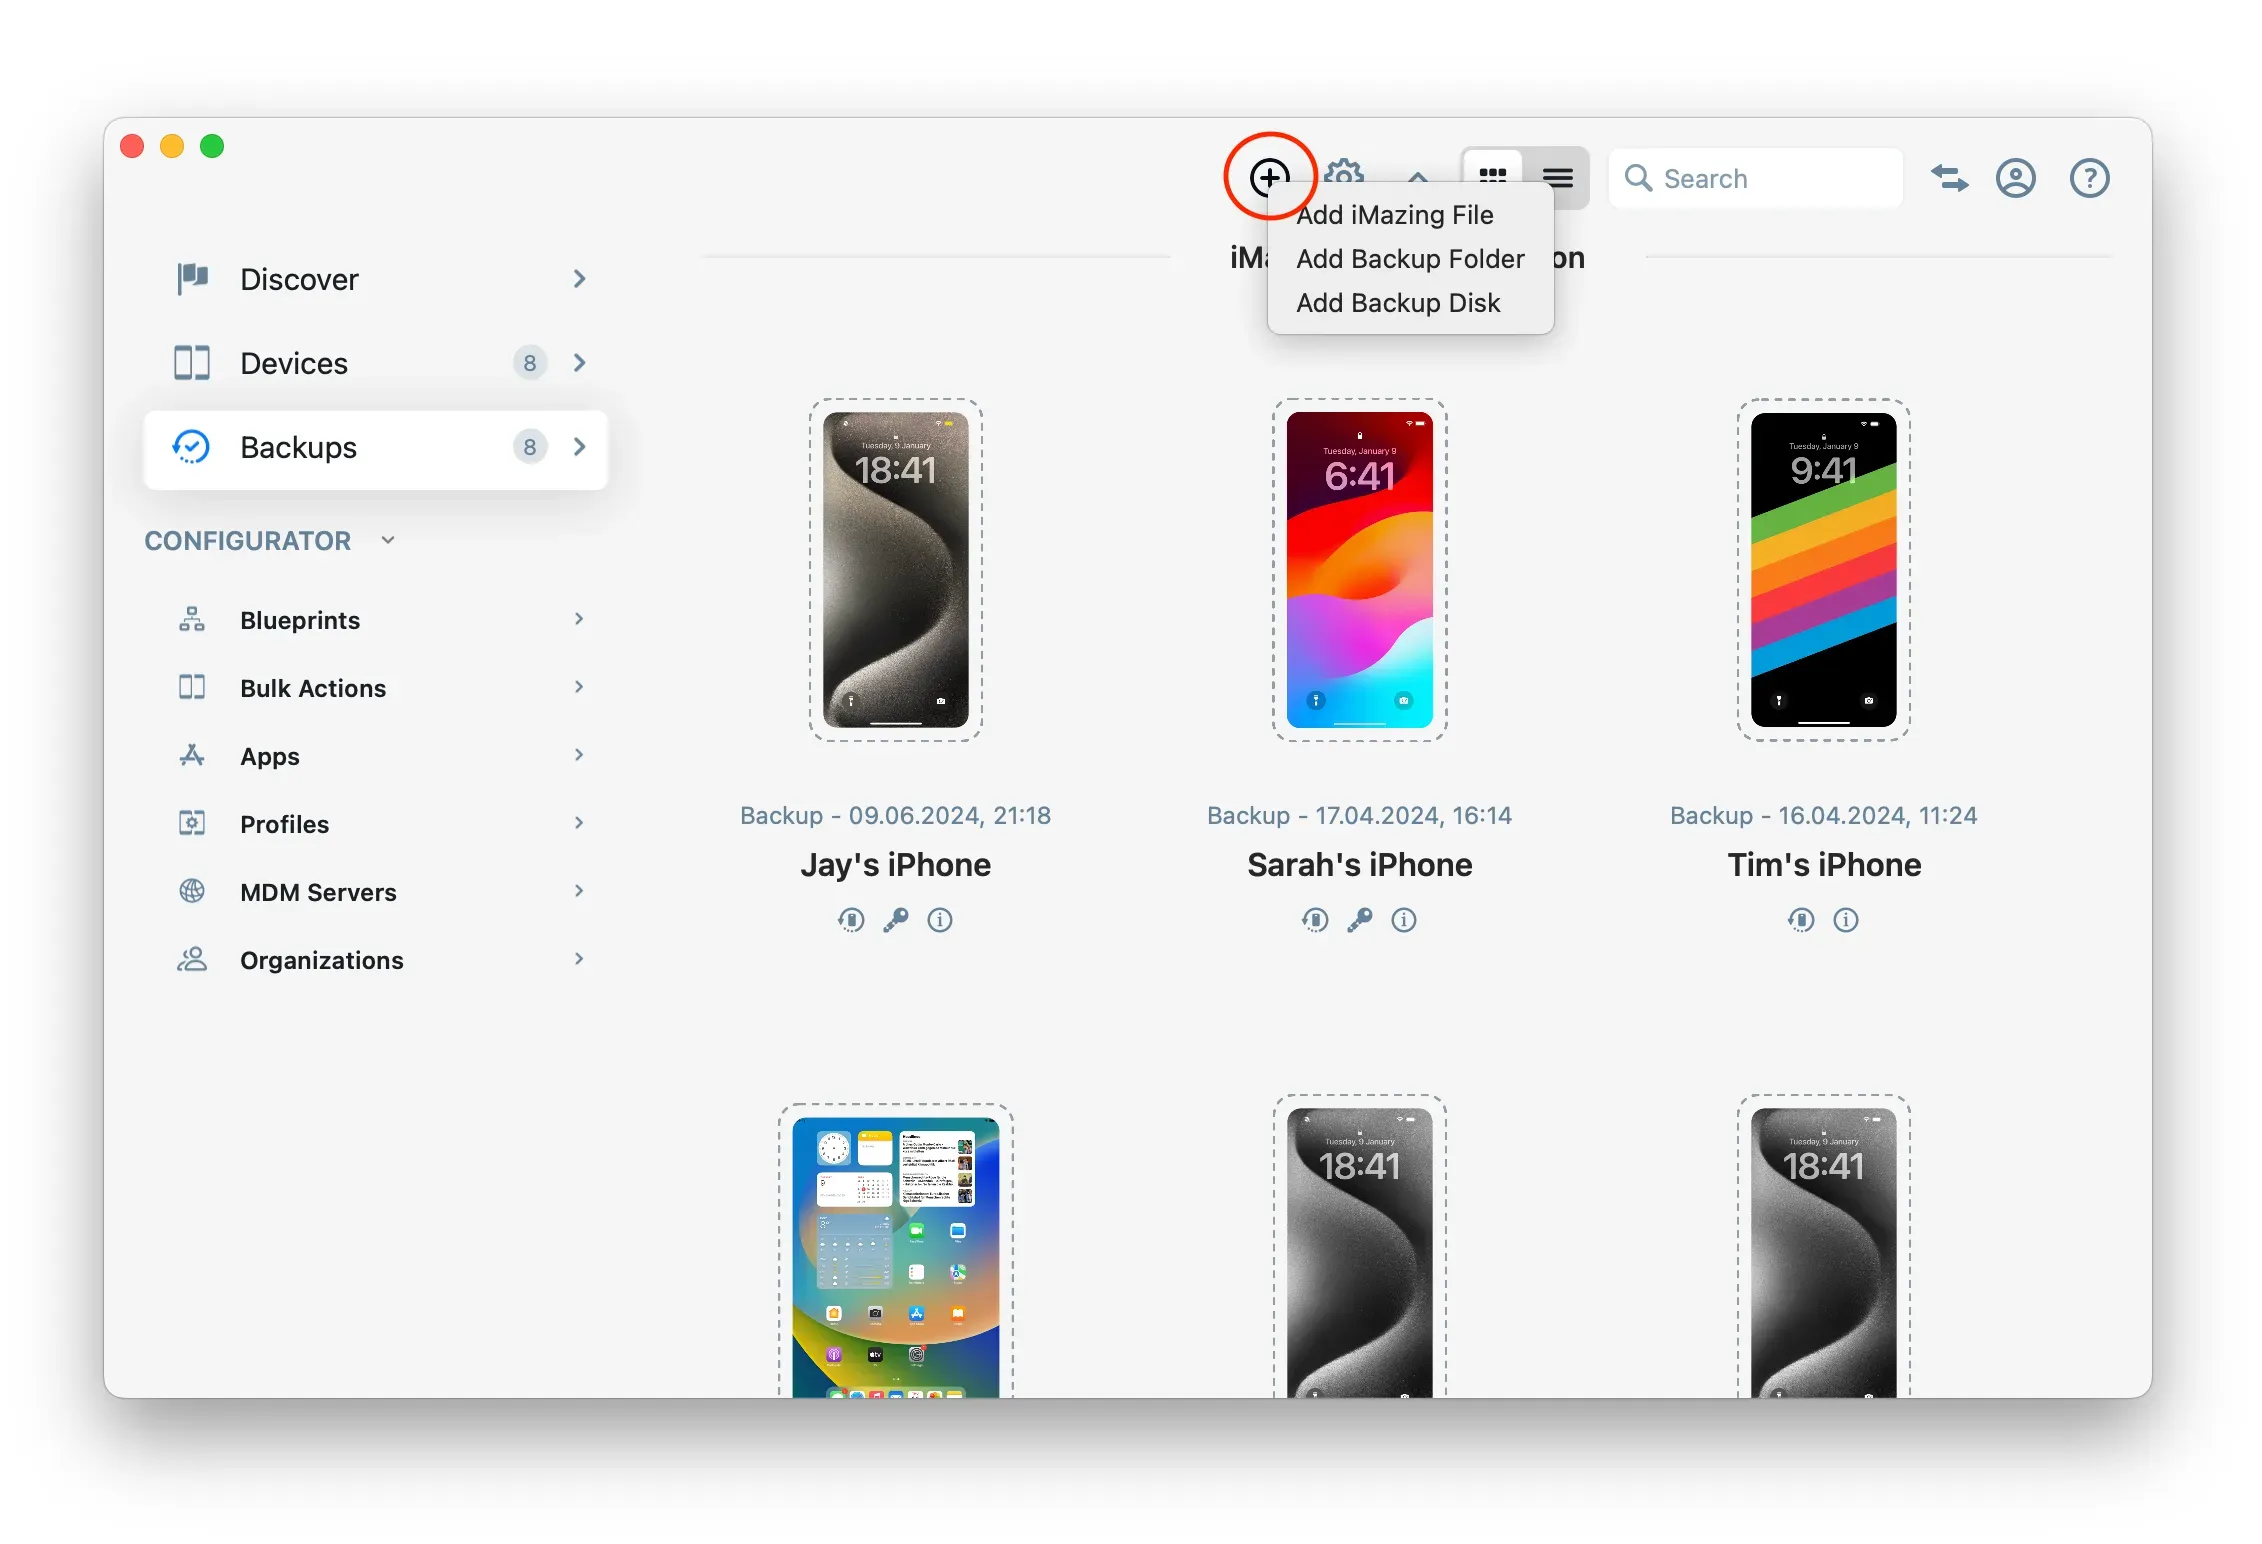The height and width of the screenshot is (1544, 2262).
Task: Expand the Organizations section
Action: tap(580, 959)
